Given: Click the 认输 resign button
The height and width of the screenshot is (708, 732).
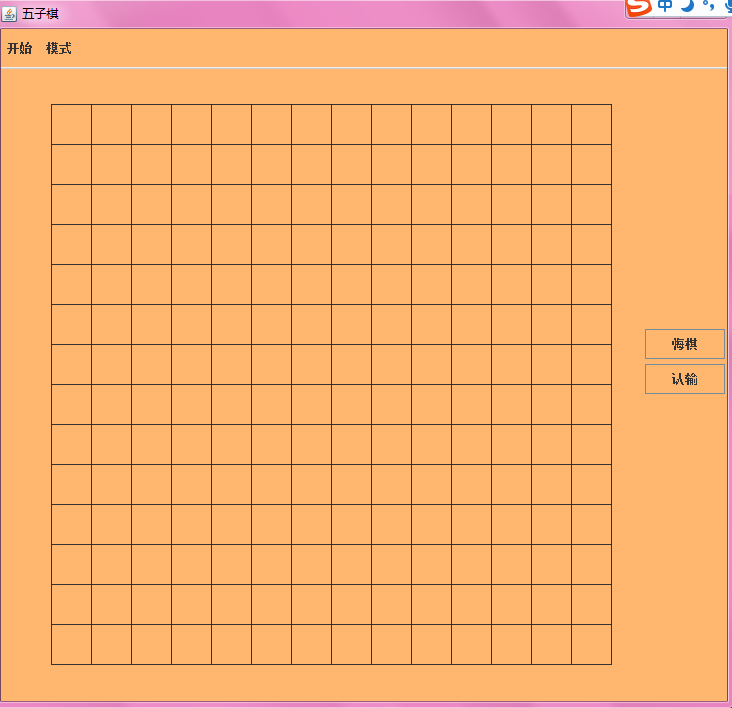Looking at the screenshot, I should [x=685, y=379].
